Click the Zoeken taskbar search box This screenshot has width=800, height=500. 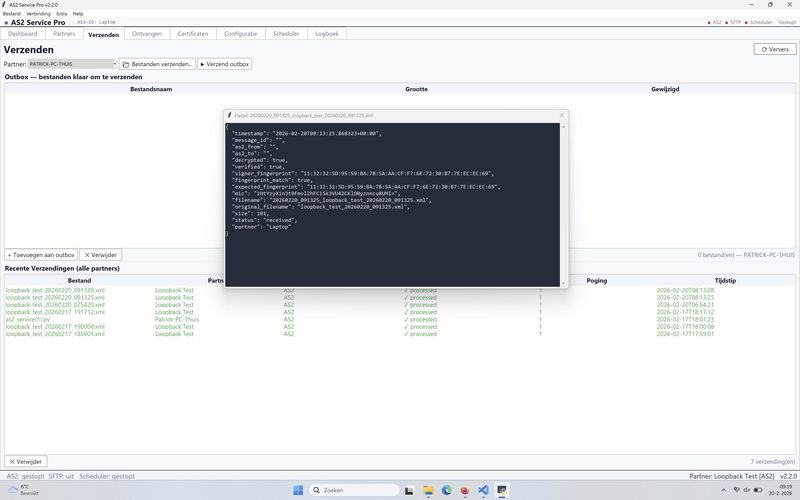click(355, 490)
